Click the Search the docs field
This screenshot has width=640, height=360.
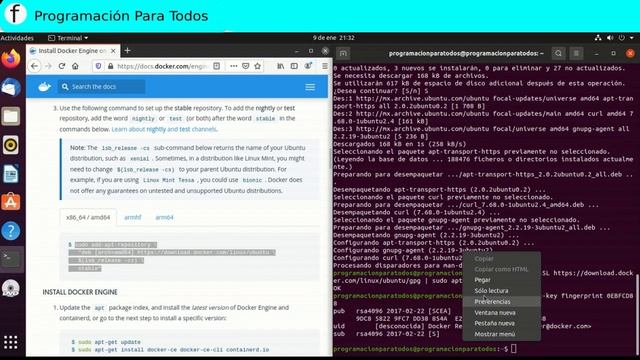click(x=102, y=87)
